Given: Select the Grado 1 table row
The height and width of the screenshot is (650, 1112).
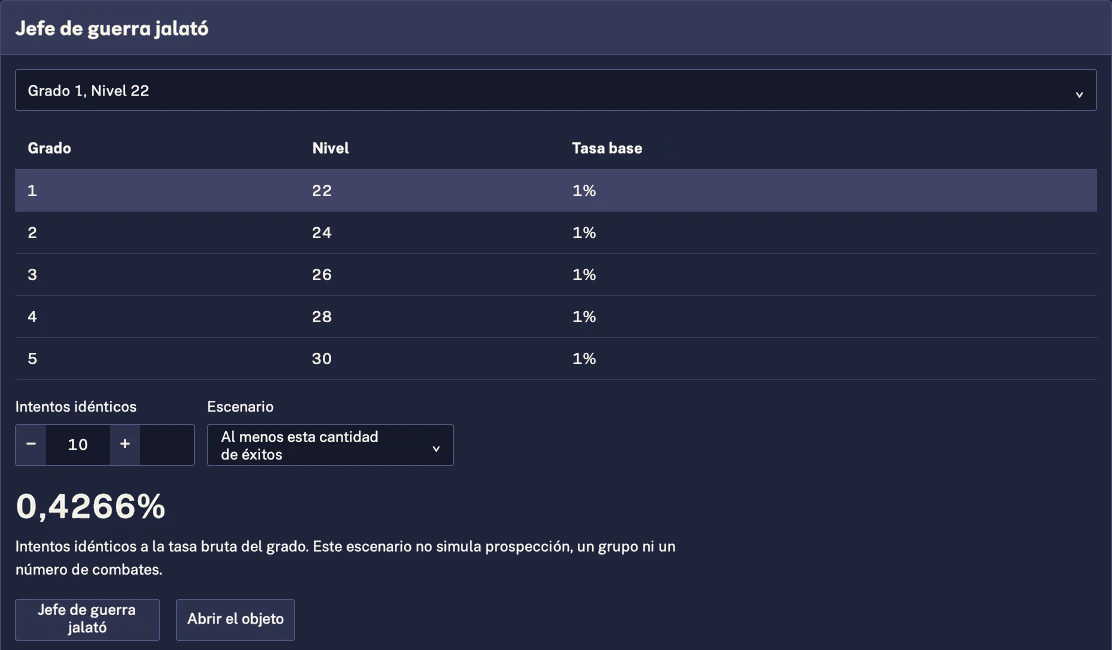Looking at the screenshot, I should click(555, 190).
